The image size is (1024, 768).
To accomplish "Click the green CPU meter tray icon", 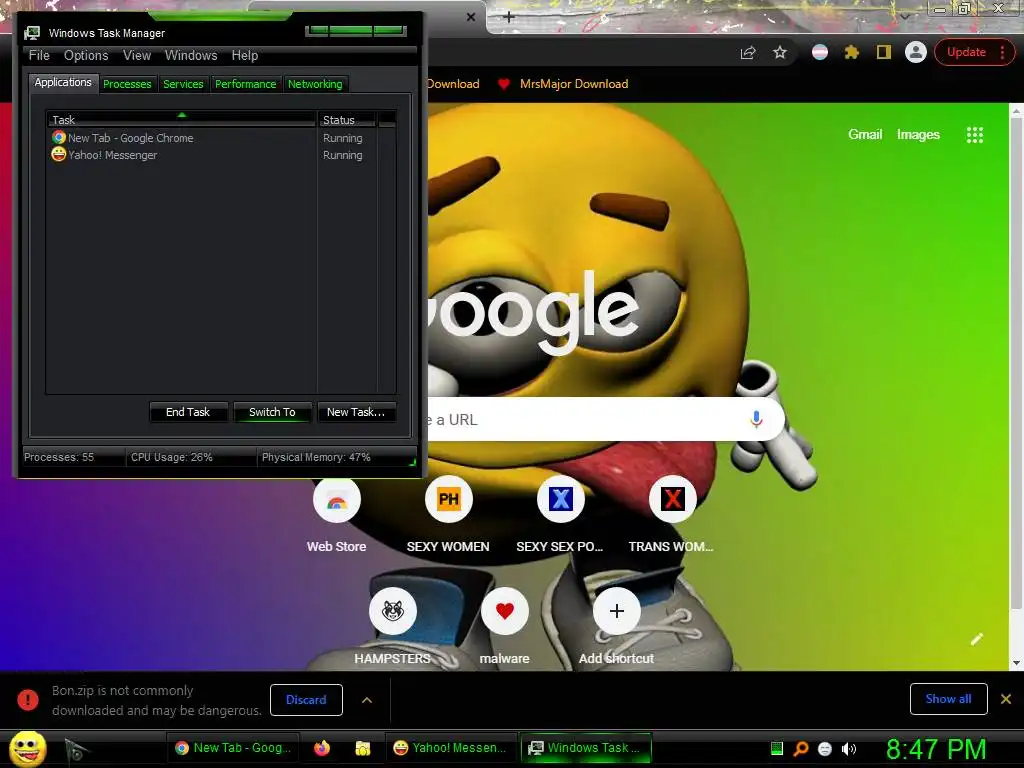I will click(776, 748).
